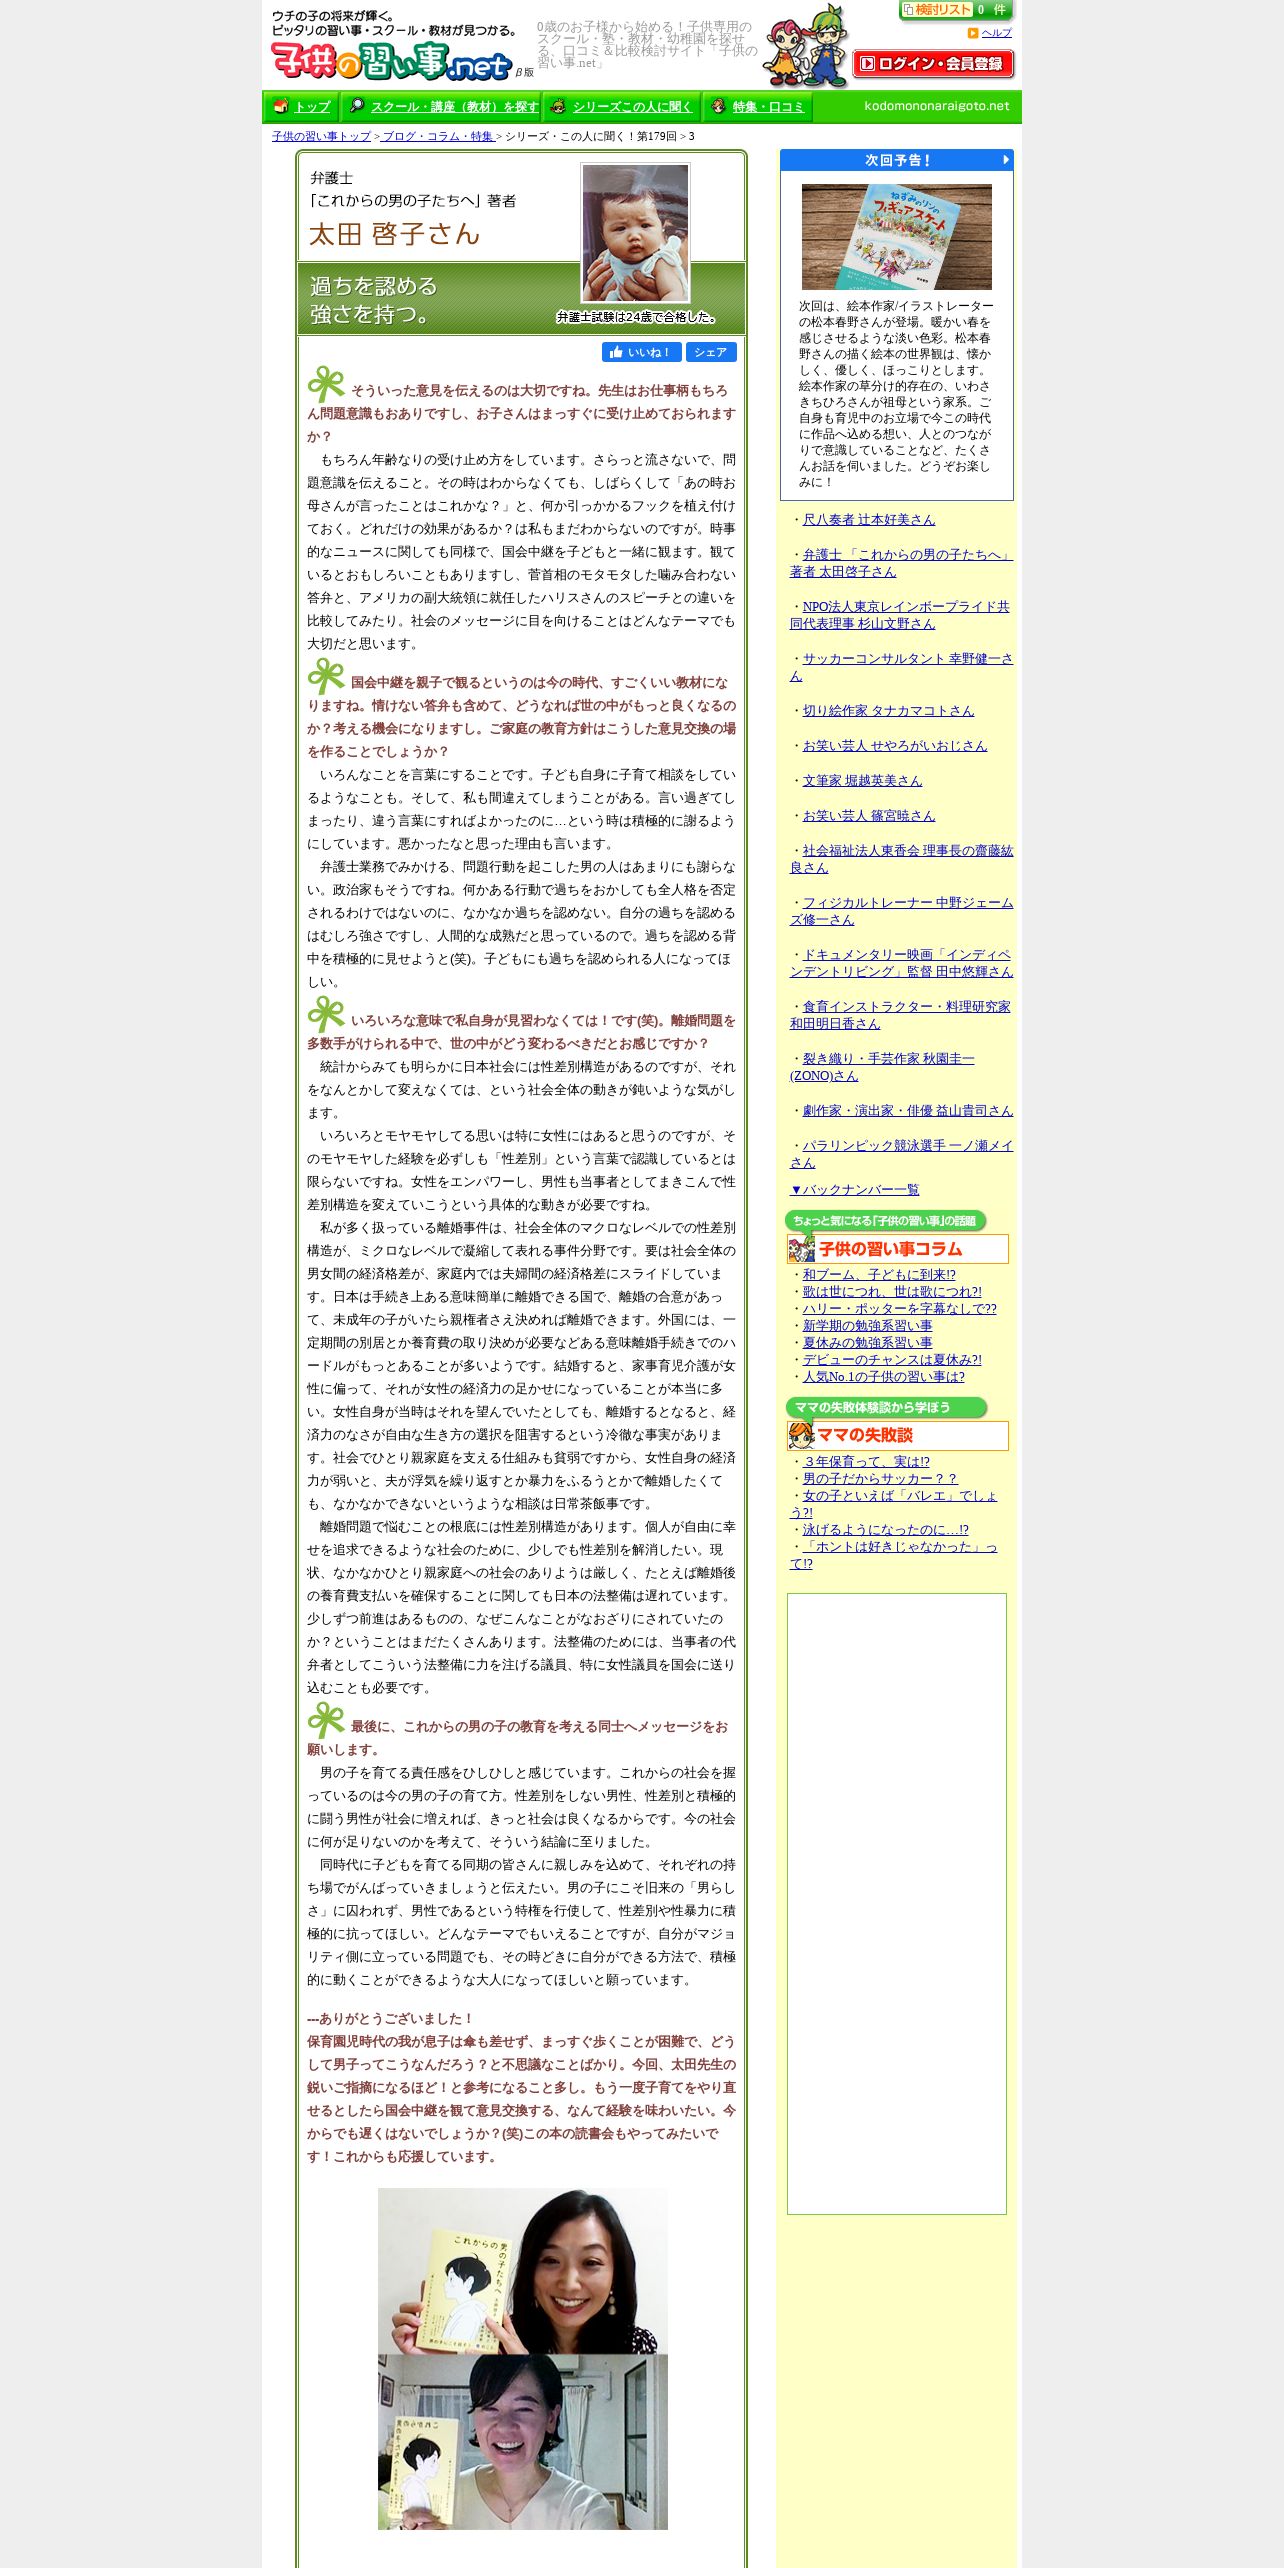Click the 子供の習い事.net site logo
1284x2568 pixels.
392,62
